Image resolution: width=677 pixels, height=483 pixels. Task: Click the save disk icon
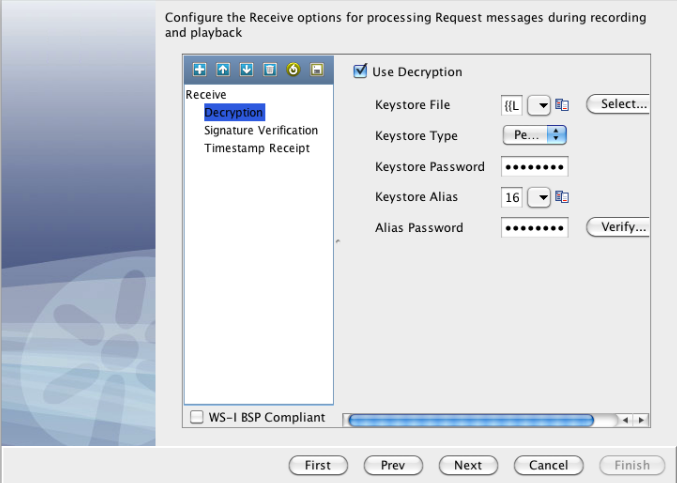coord(316,70)
